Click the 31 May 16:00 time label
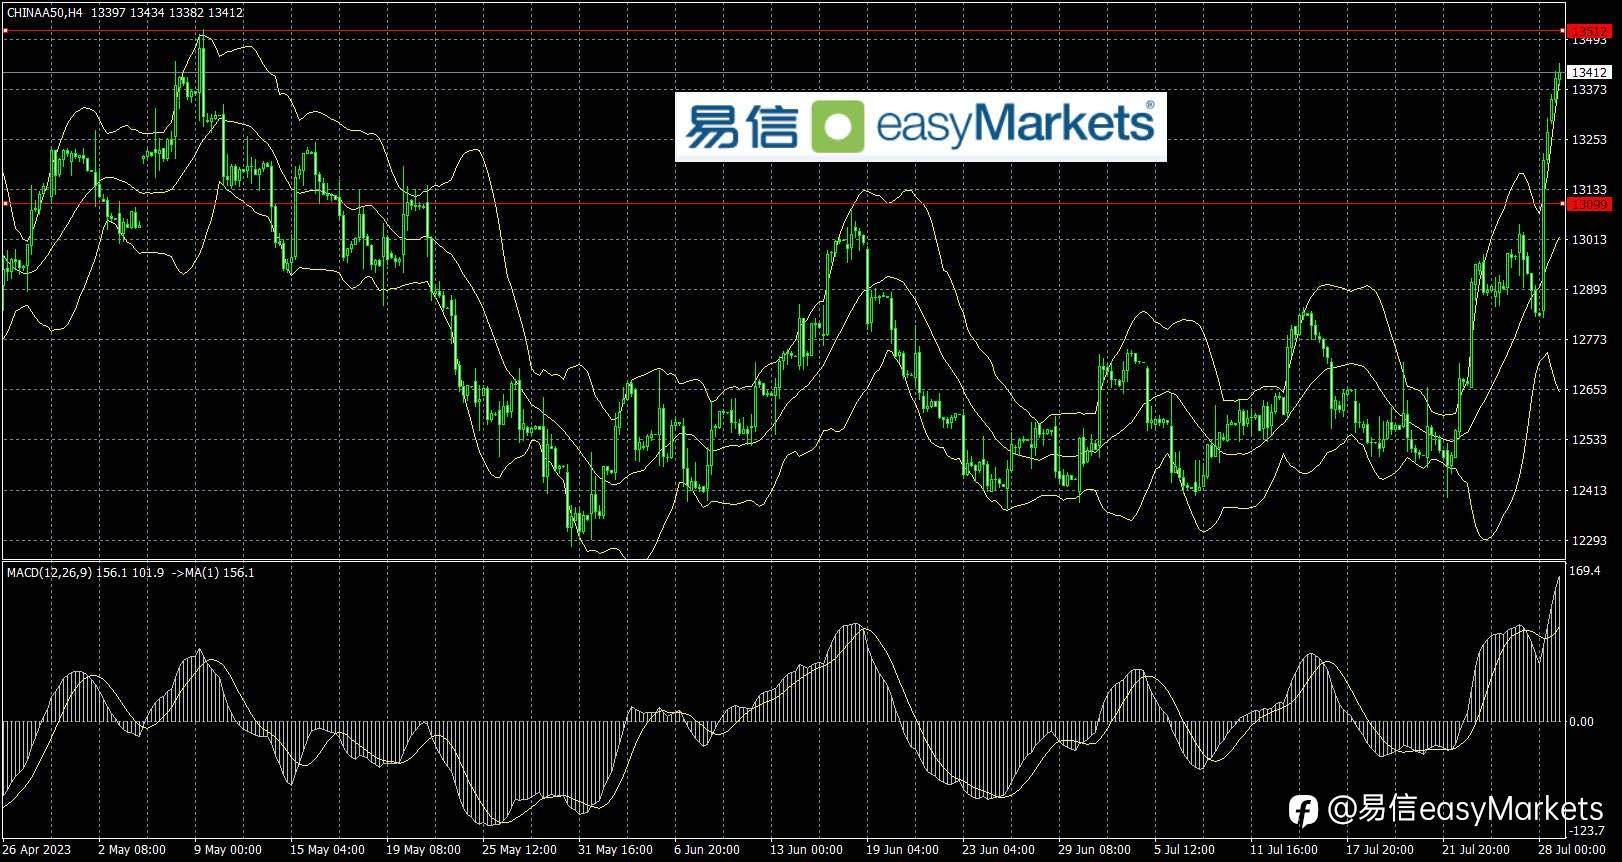This screenshot has width=1622, height=862. click(615, 850)
